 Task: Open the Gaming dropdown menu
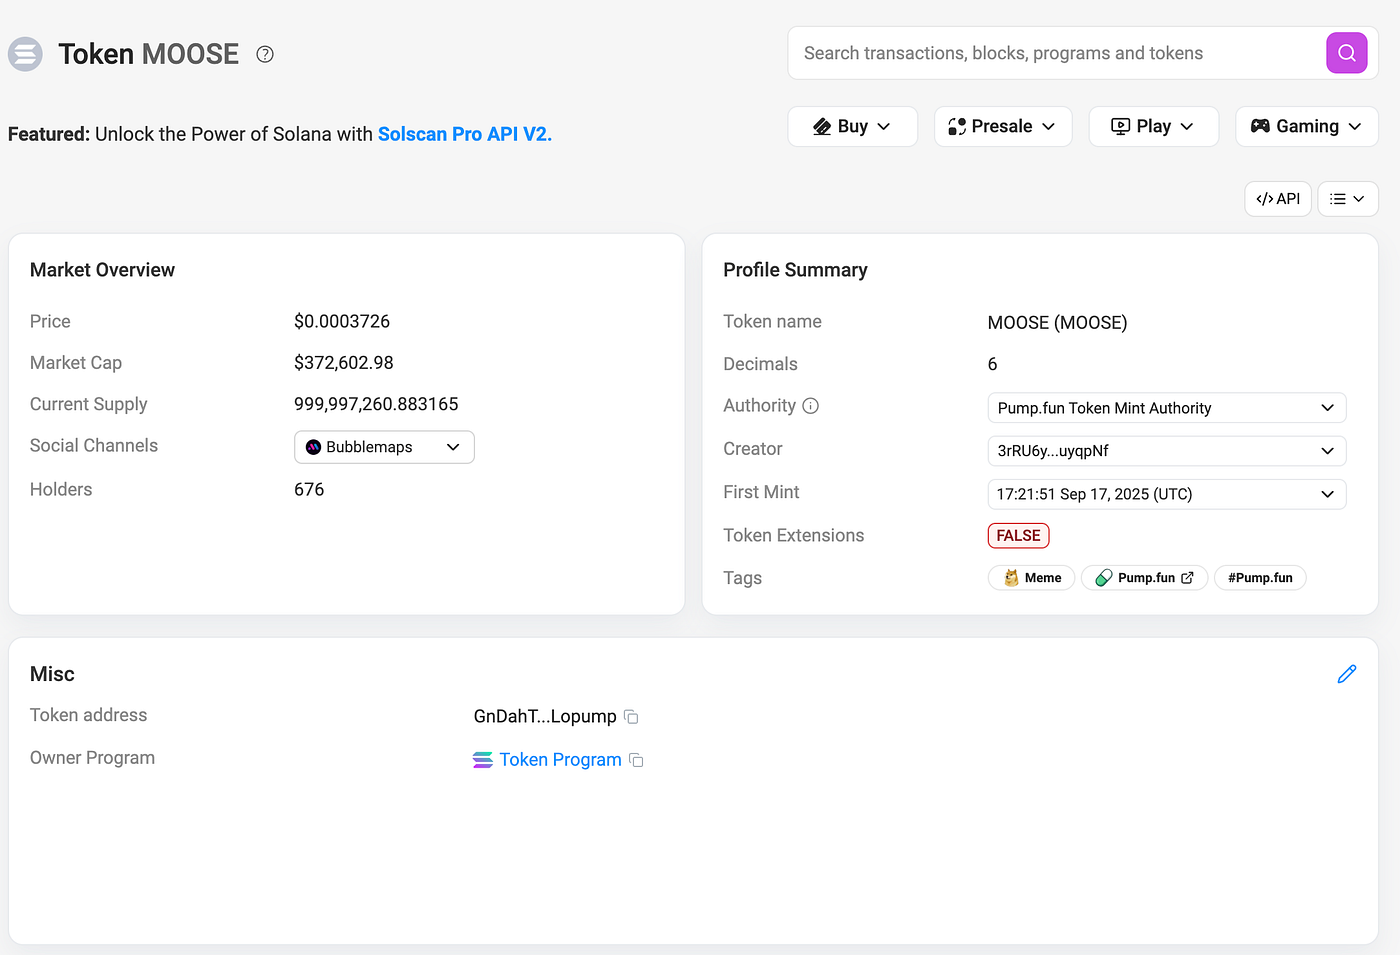[1307, 126]
